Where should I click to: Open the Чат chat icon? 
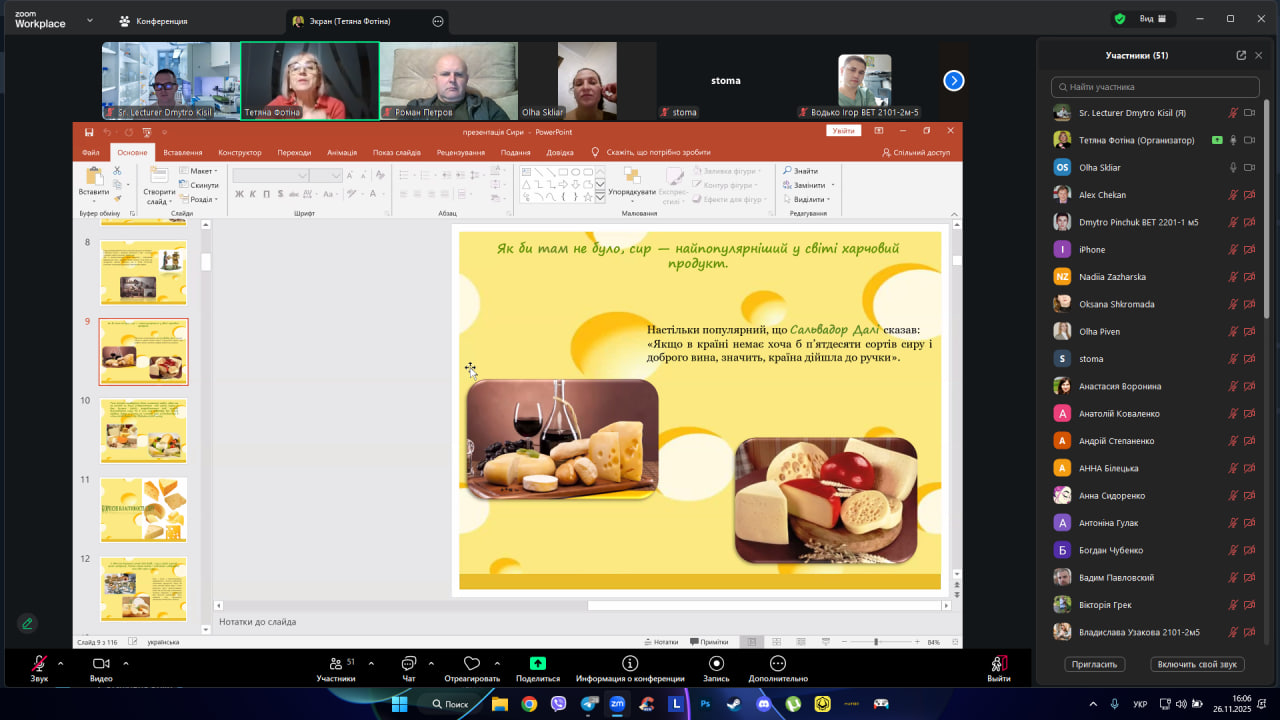pos(408,664)
